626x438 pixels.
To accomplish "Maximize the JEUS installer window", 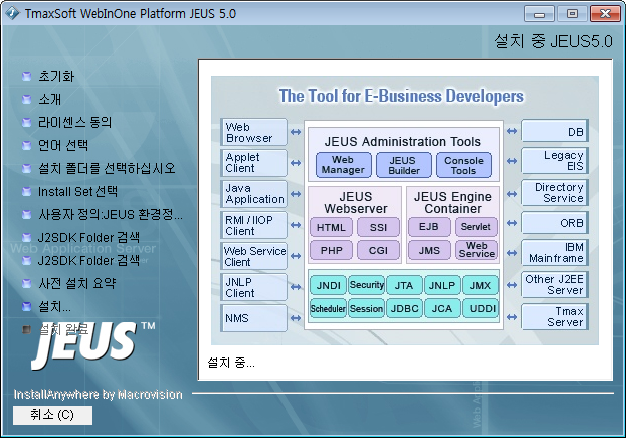I will tap(572, 14).
